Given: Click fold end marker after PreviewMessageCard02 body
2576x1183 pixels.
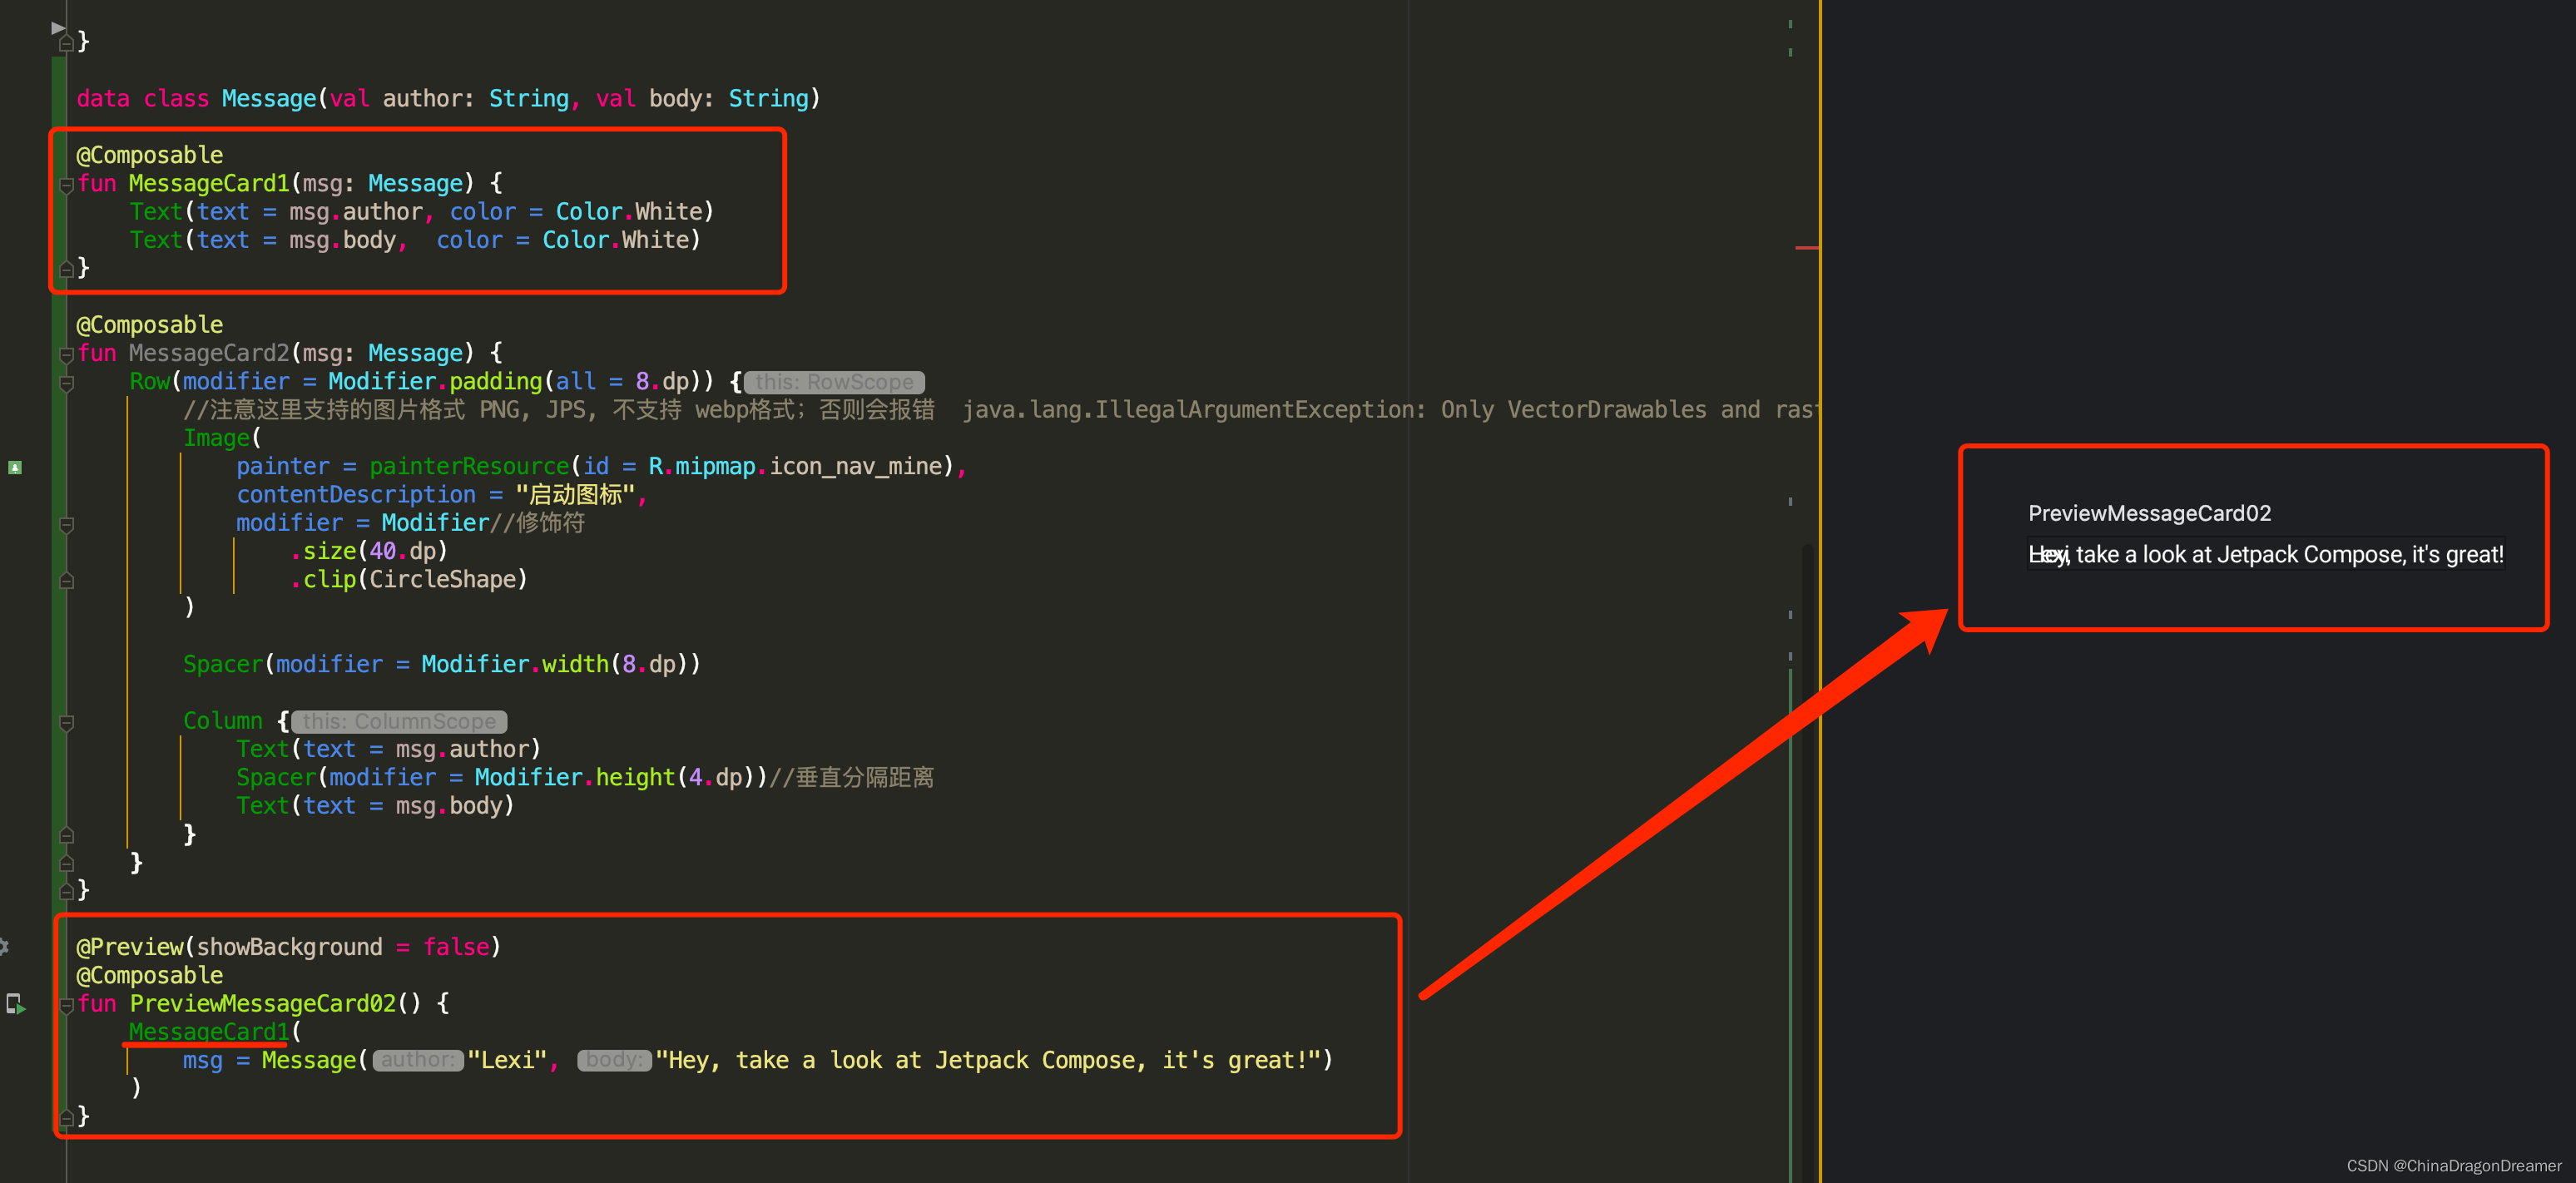Looking at the screenshot, I should pyautogui.click(x=67, y=1117).
